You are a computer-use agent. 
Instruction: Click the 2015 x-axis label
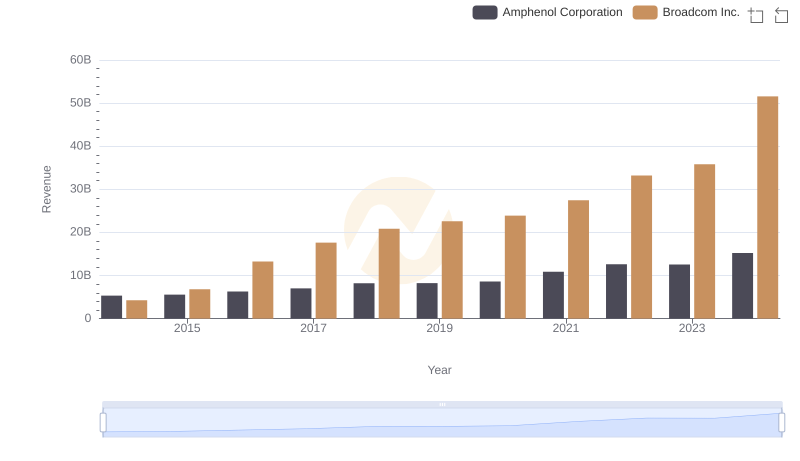coord(187,328)
